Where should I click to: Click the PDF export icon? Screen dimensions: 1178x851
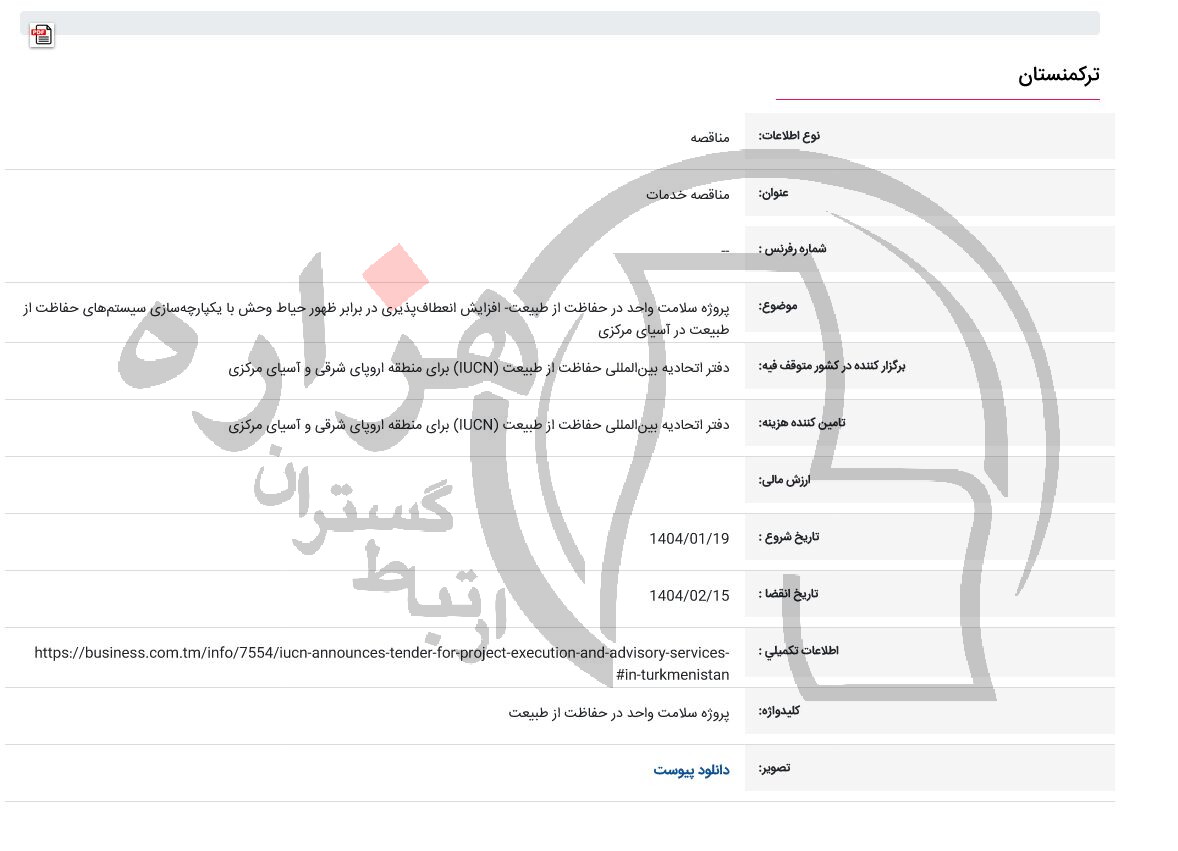click(x=41, y=36)
